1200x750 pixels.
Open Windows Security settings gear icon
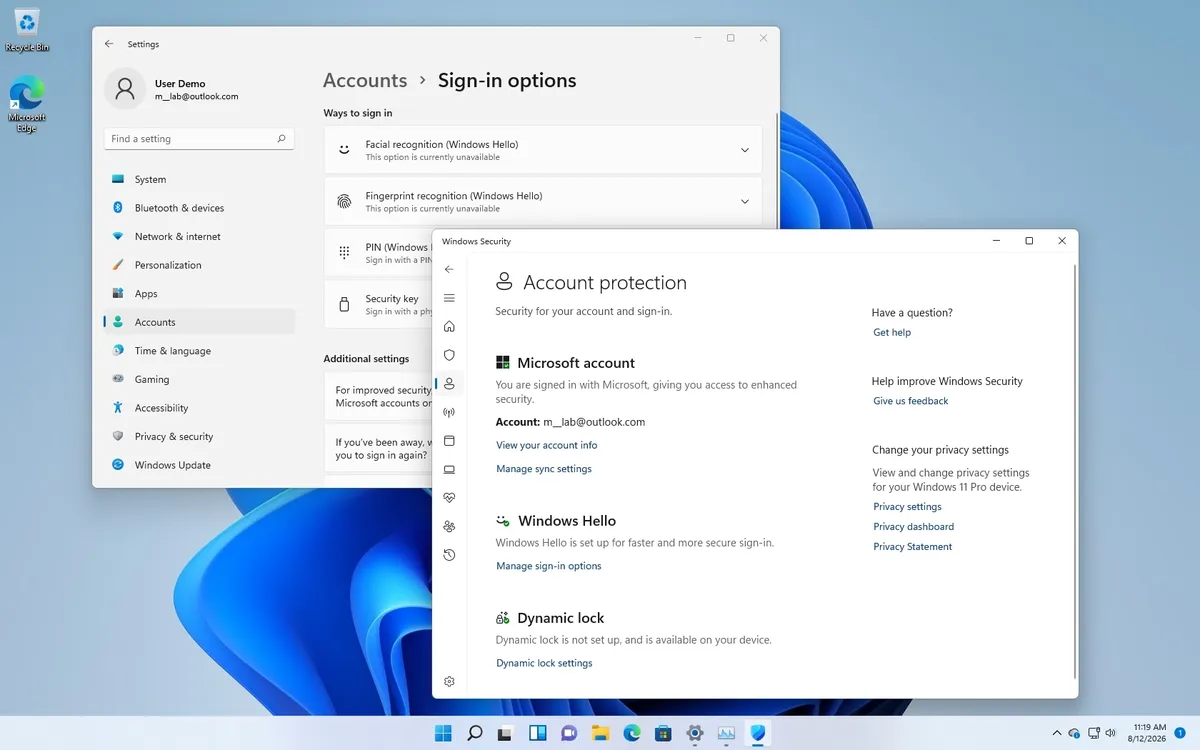(449, 681)
